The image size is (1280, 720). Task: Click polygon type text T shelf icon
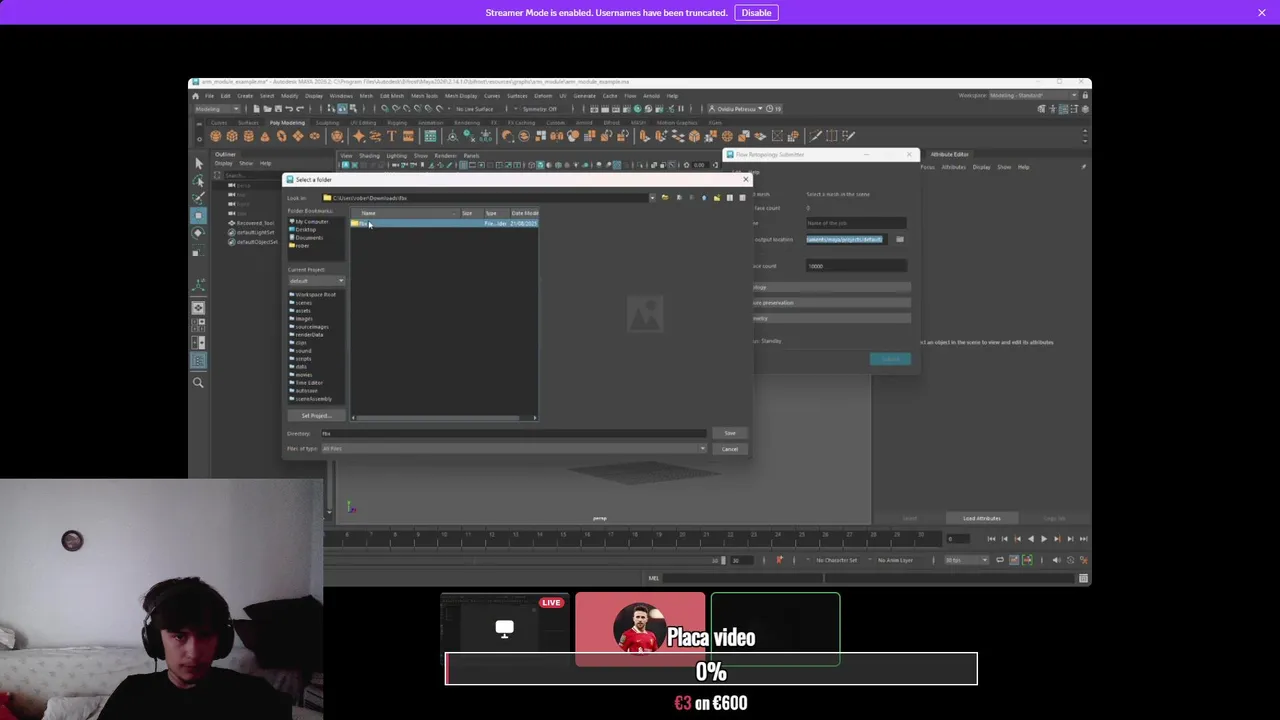tap(391, 136)
